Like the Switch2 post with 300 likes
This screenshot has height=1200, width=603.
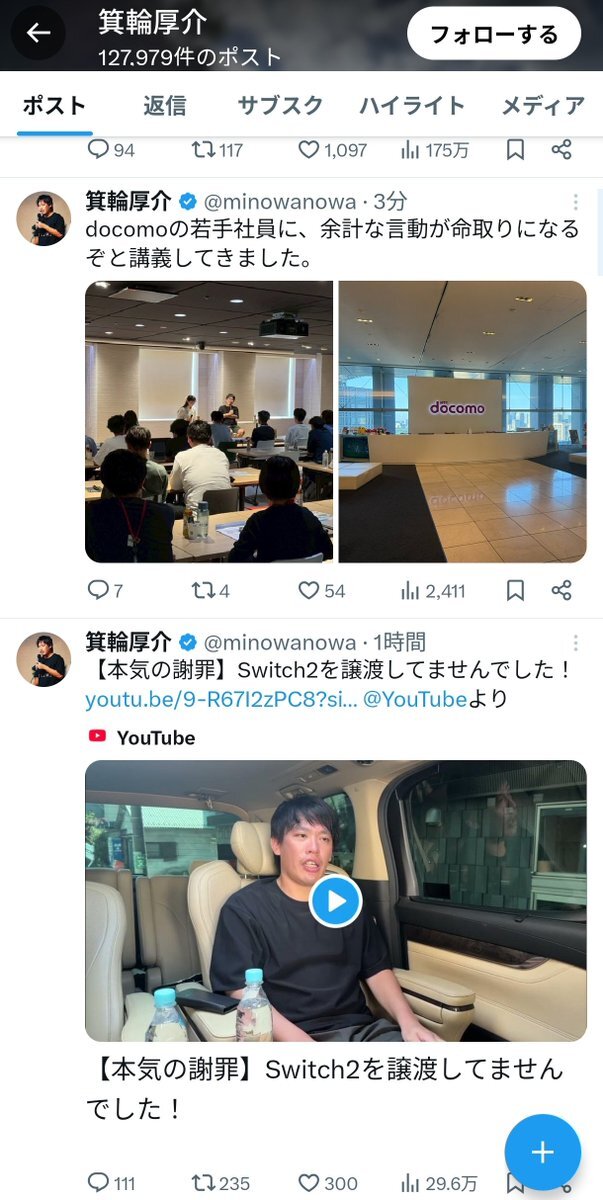328,1183
